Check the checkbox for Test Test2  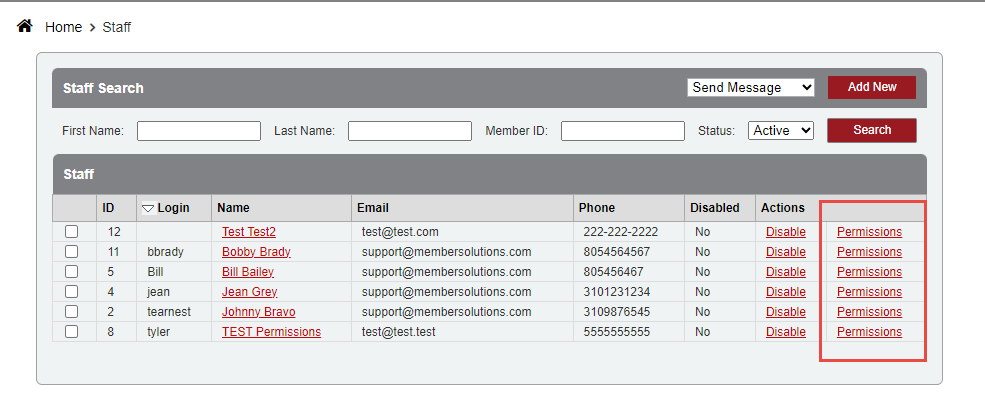click(x=71, y=231)
